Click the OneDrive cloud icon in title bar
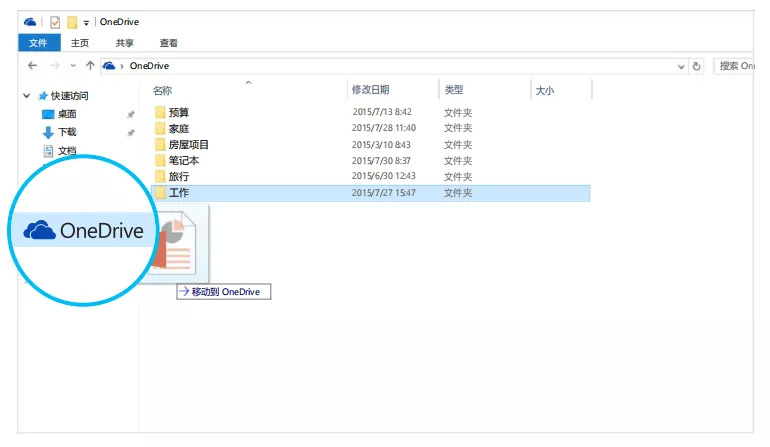Viewport: 770px width, 447px height. tap(30, 22)
